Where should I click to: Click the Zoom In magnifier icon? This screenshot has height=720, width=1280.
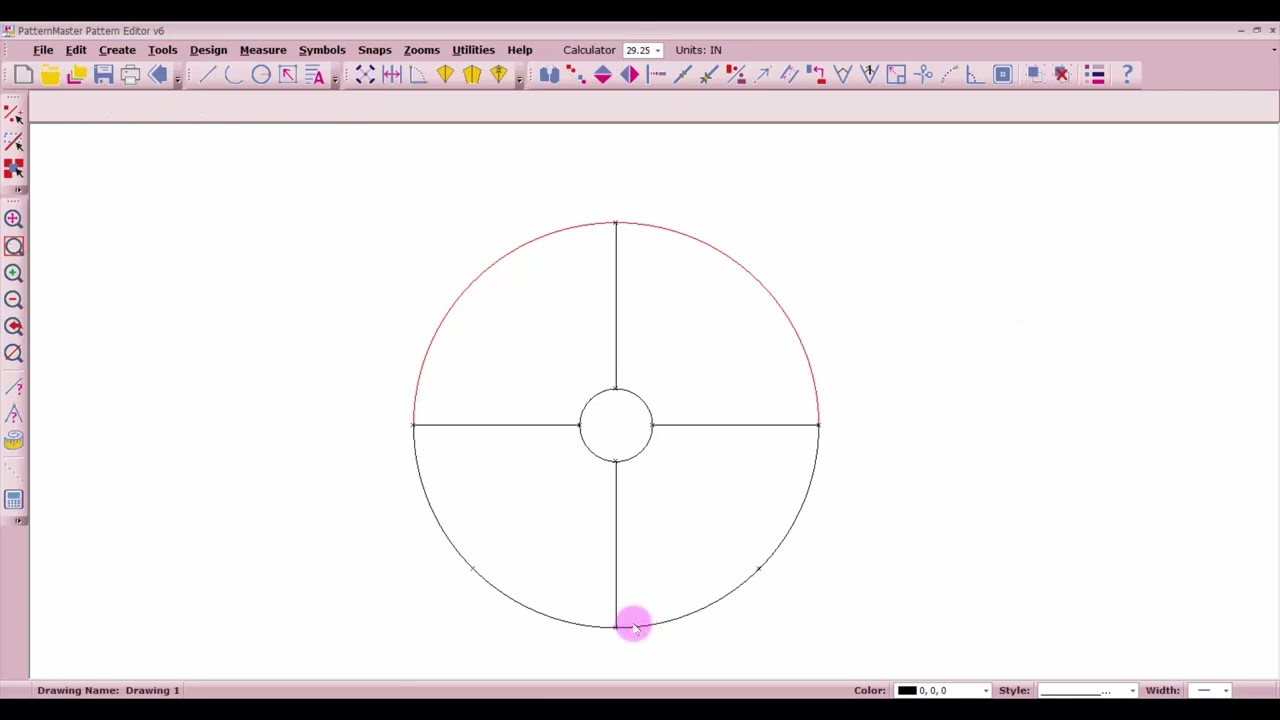point(14,273)
